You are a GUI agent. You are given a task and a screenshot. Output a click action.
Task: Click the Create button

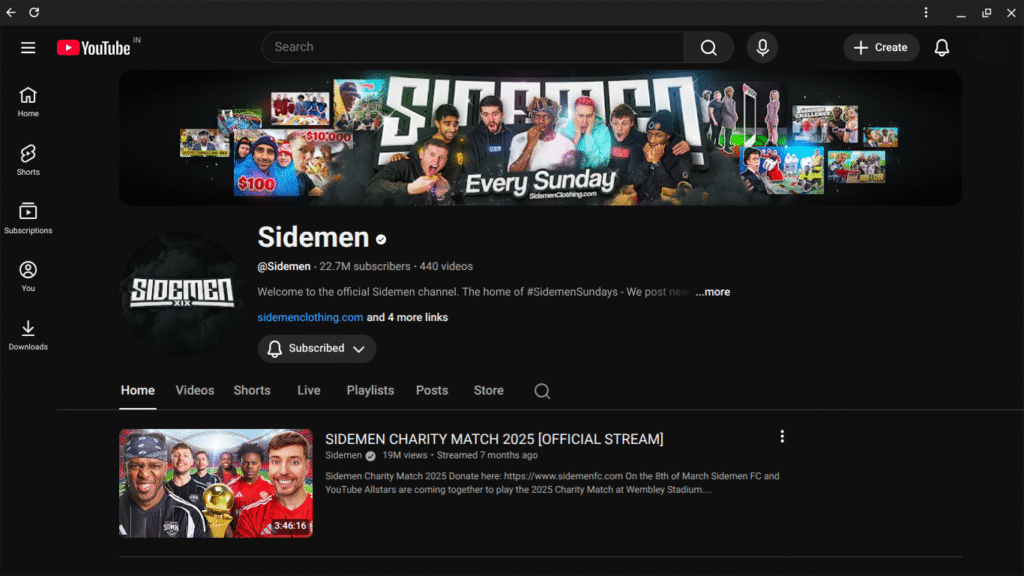(881, 47)
